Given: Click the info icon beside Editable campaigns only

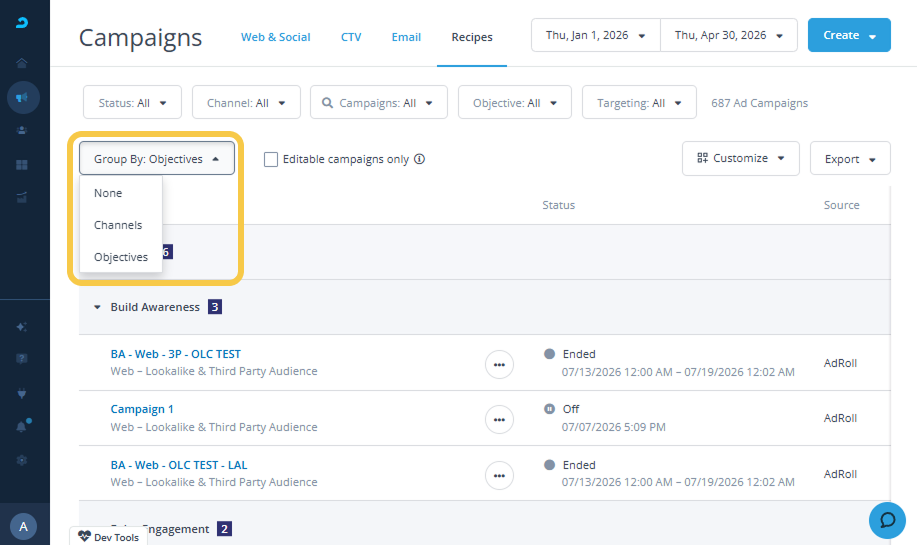Looking at the screenshot, I should [x=419, y=159].
